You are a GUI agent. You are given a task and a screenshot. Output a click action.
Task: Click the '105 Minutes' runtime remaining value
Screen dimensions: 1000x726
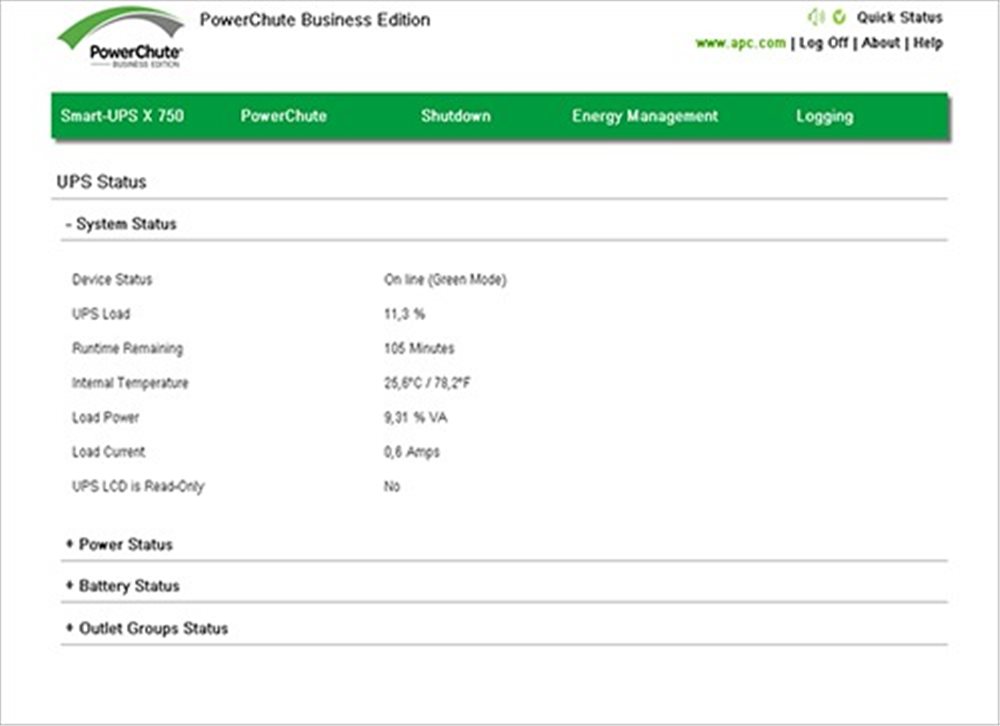pyautogui.click(x=419, y=349)
